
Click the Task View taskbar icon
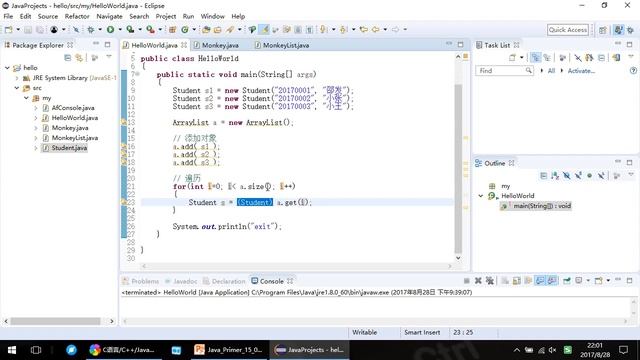pos(36,350)
